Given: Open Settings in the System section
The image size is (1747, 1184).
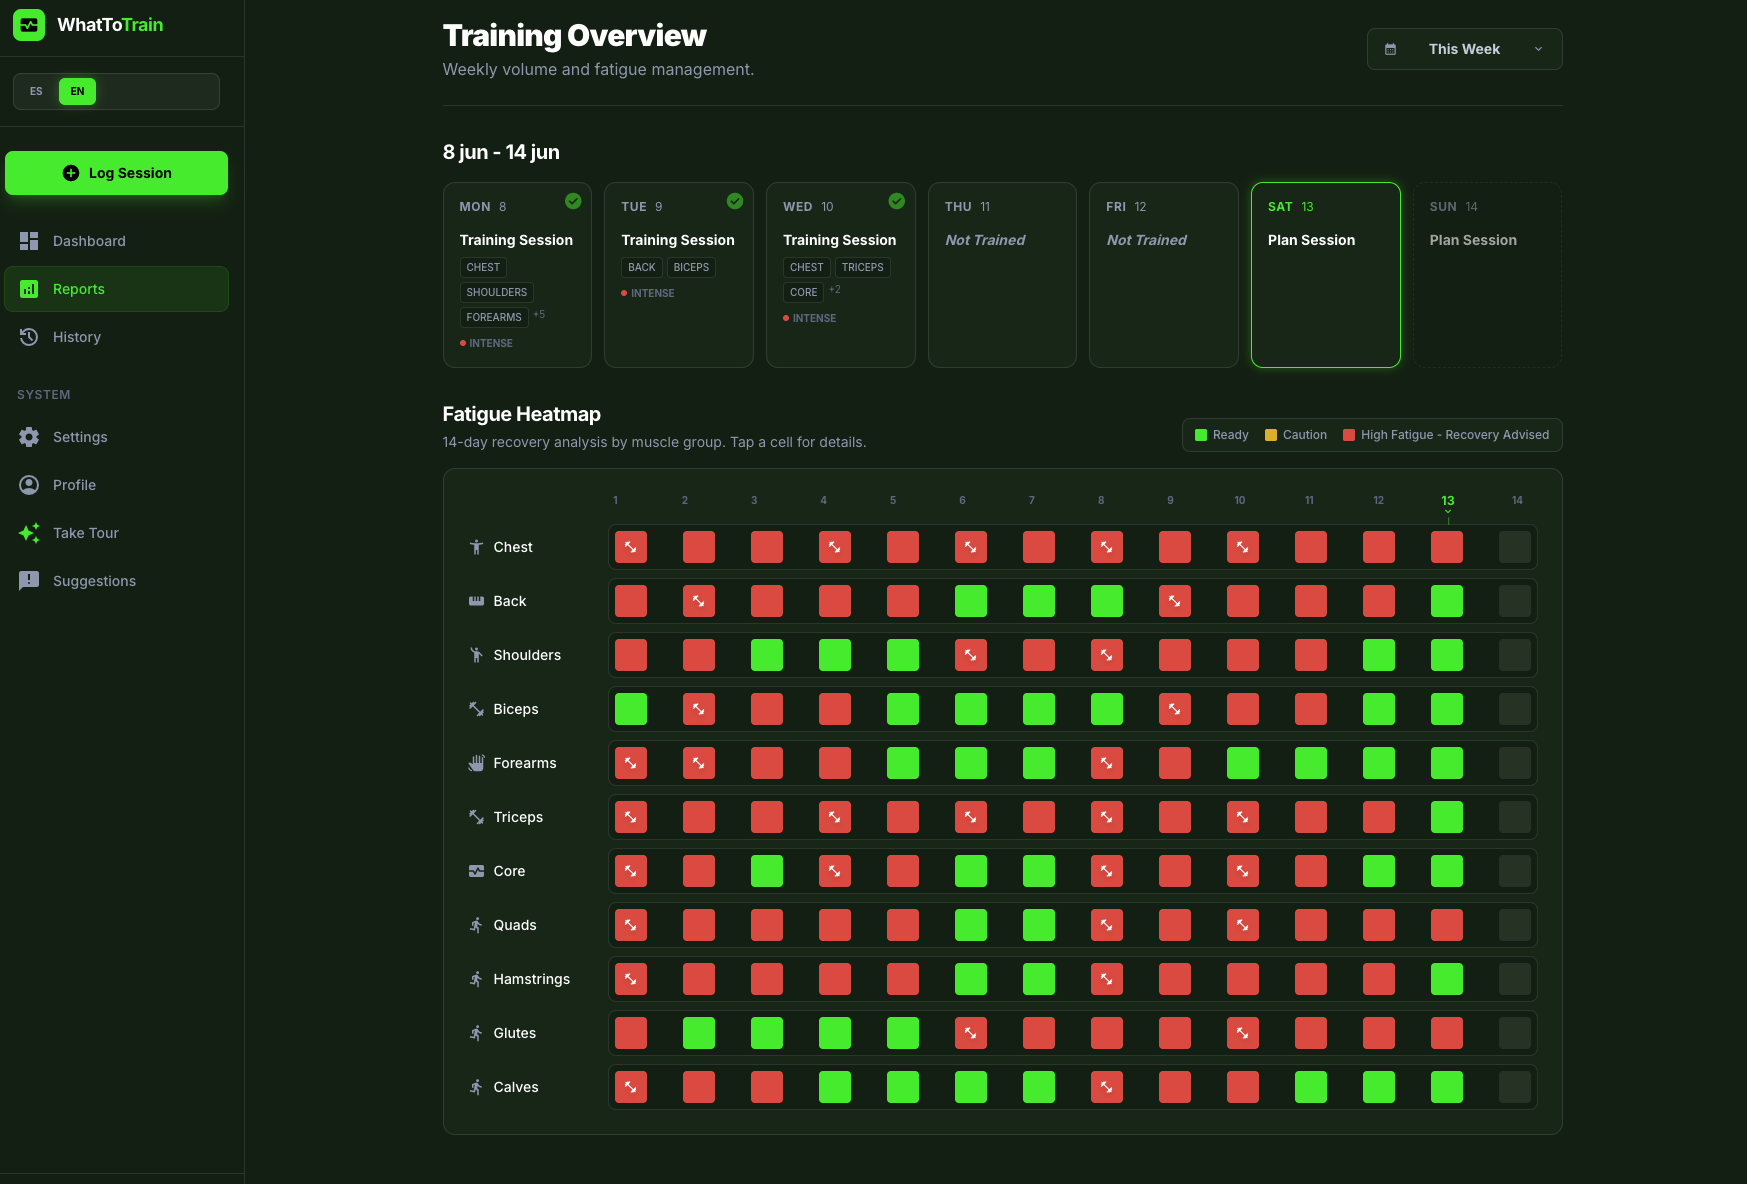Looking at the screenshot, I should (x=116, y=437).
